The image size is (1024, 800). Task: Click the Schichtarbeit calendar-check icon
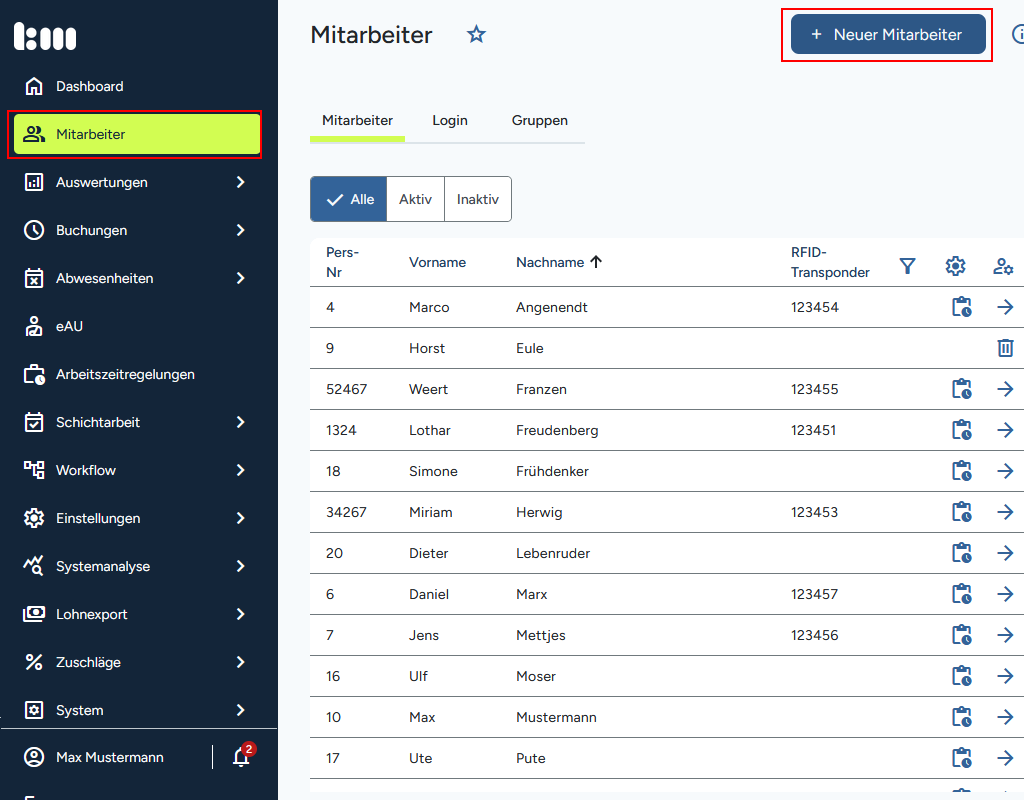(34, 422)
